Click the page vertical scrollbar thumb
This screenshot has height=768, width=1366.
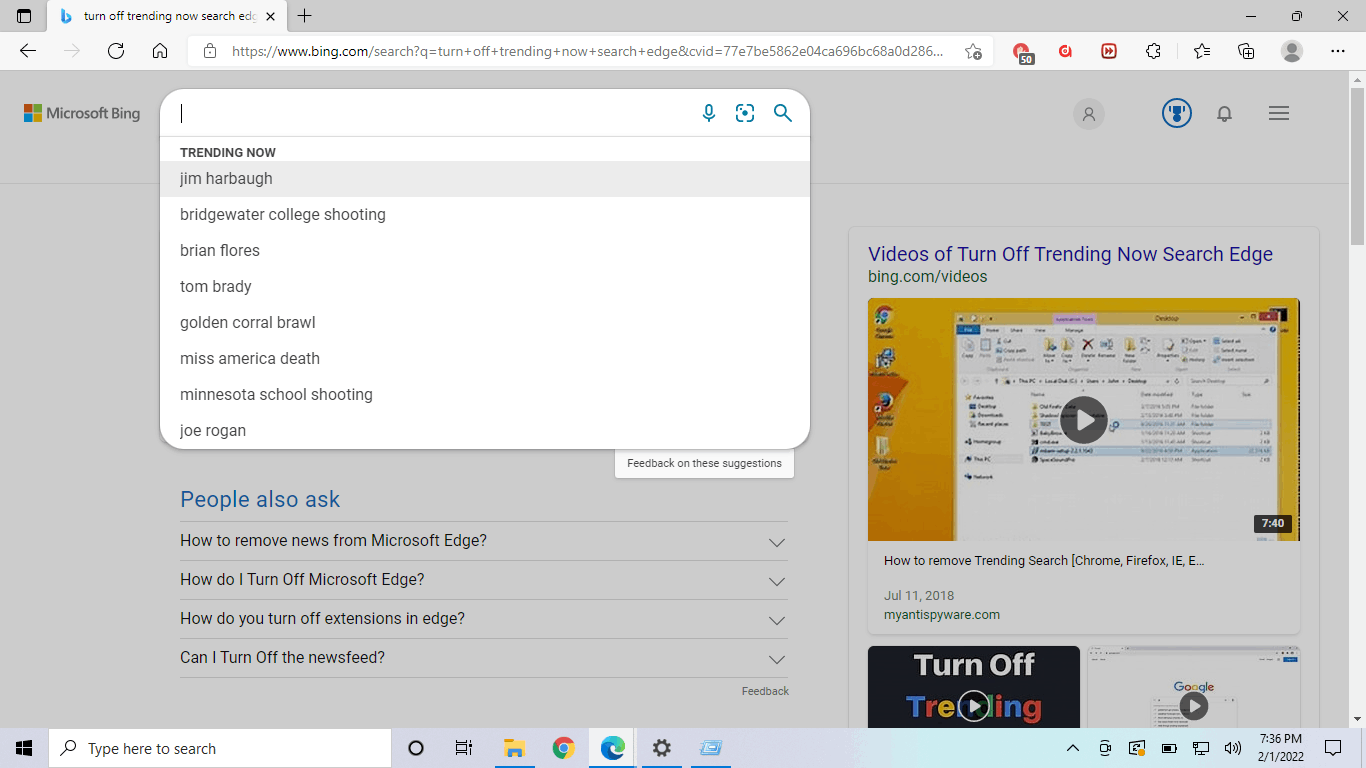click(1357, 165)
